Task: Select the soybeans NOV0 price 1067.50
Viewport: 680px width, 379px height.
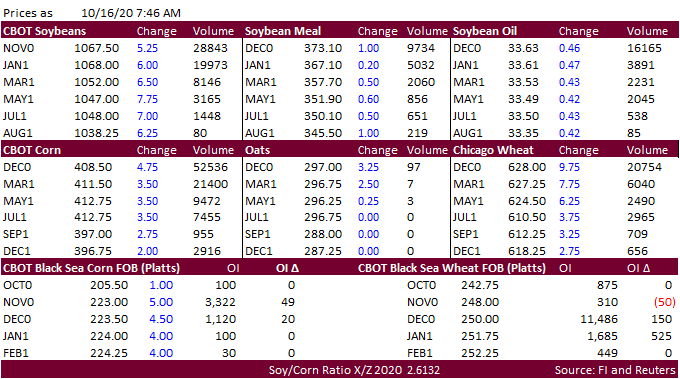Action: 97,48
